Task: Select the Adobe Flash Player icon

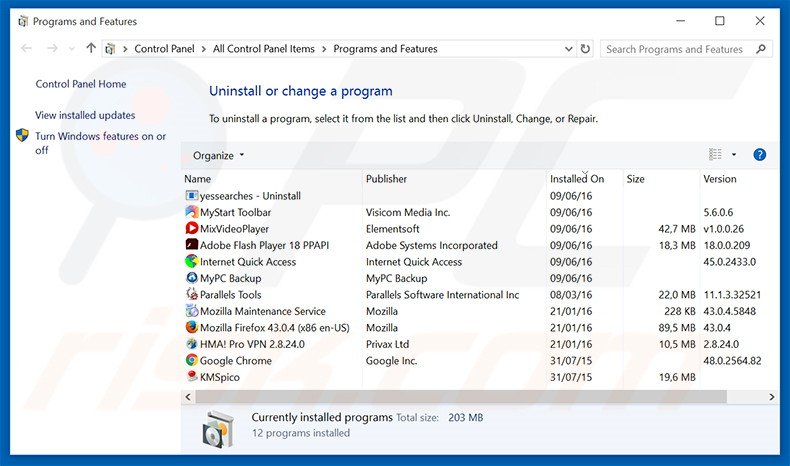Action: tap(192, 245)
